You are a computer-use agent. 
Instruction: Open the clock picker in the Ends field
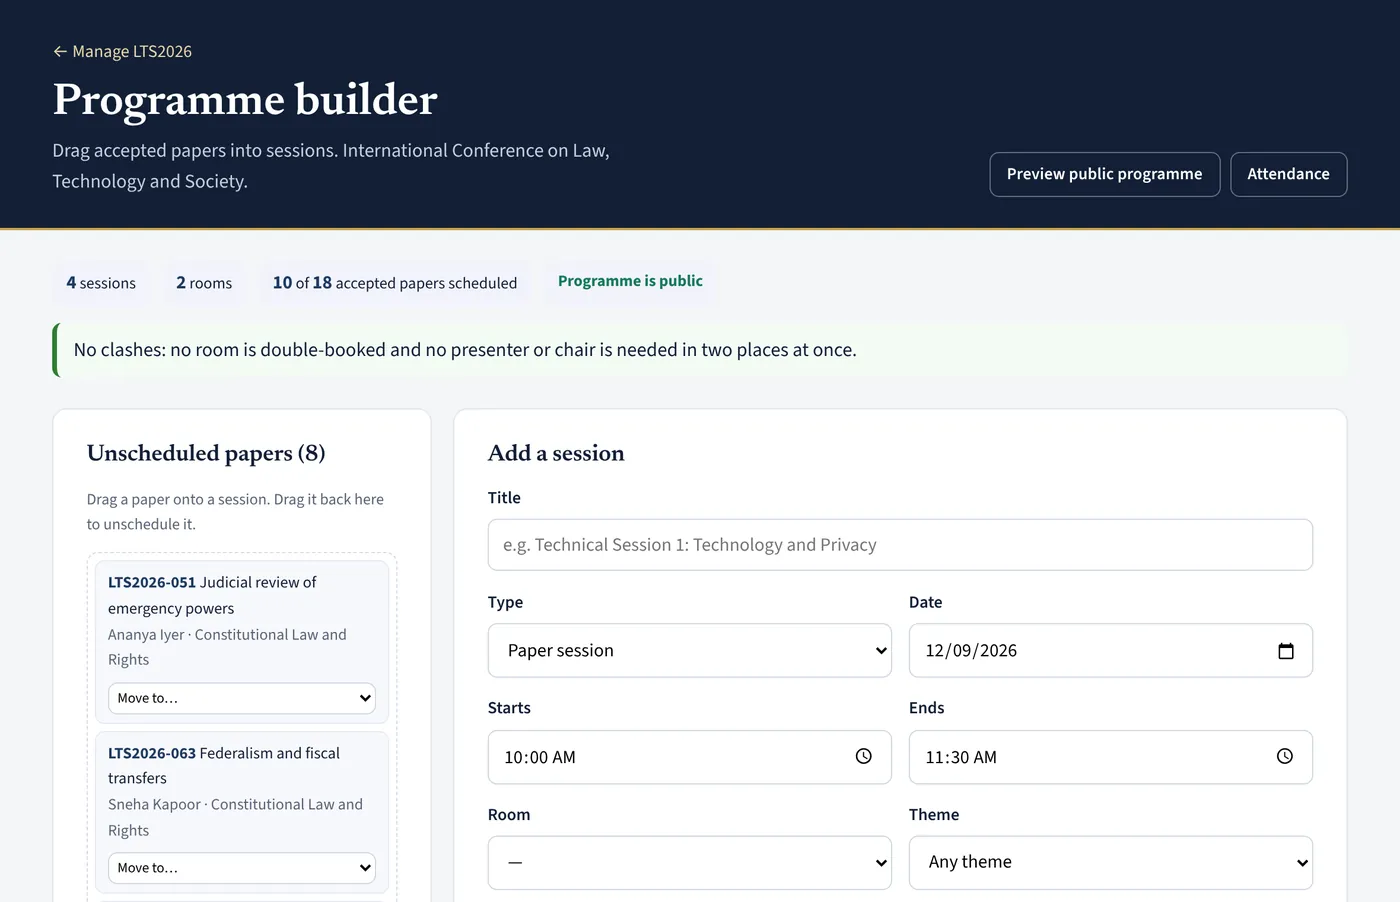1285,757
